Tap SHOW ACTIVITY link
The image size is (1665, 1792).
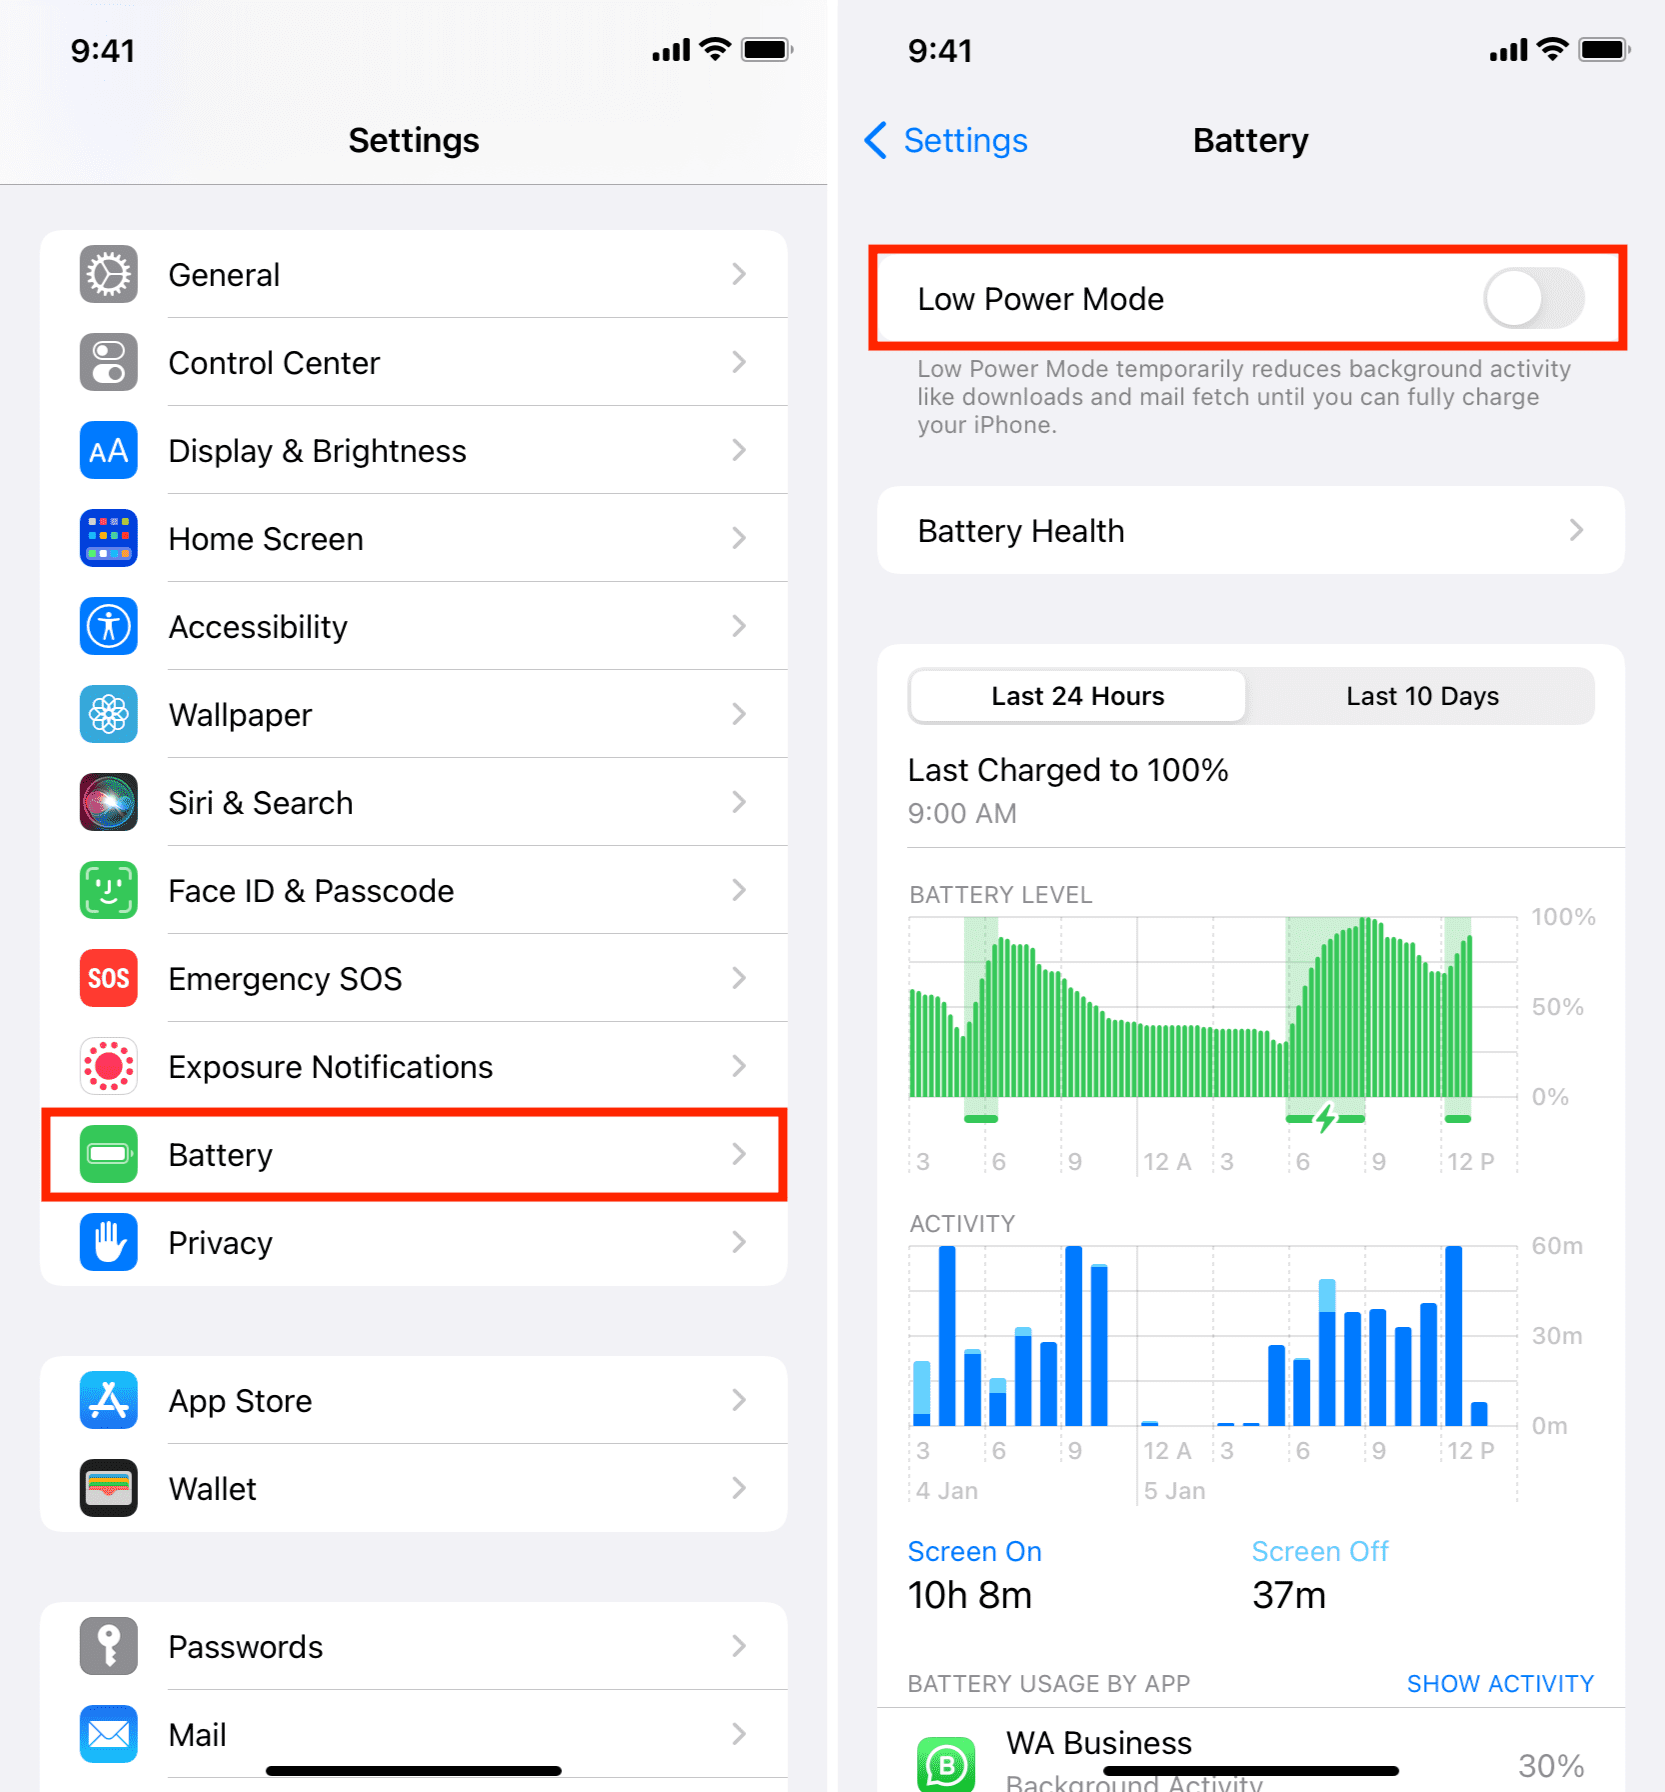(1500, 1684)
